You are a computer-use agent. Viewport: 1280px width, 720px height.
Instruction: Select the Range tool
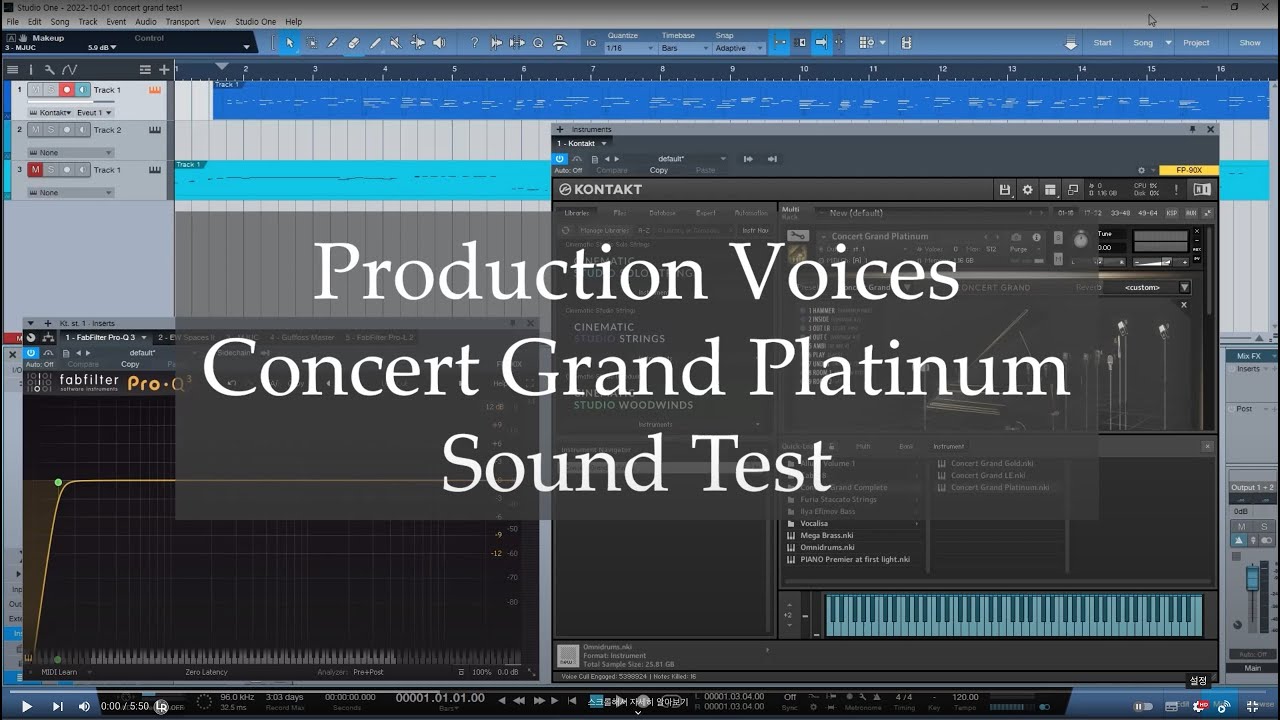pyautogui.click(x=311, y=43)
